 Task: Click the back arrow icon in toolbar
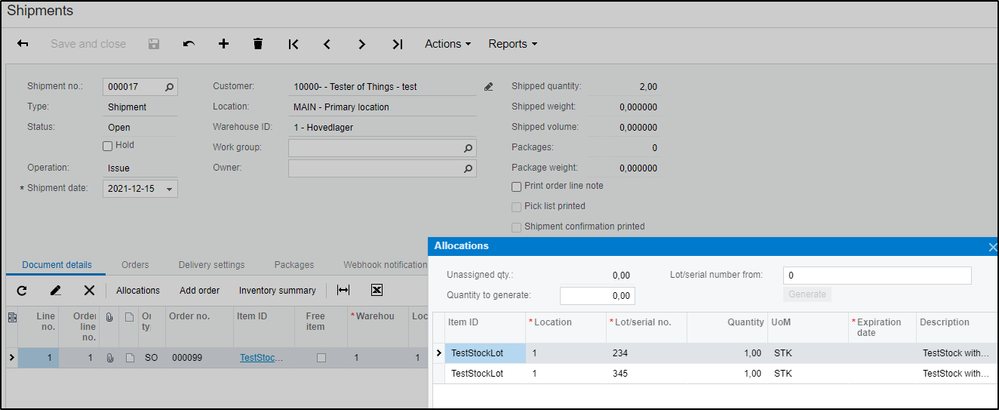tap(23, 44)
